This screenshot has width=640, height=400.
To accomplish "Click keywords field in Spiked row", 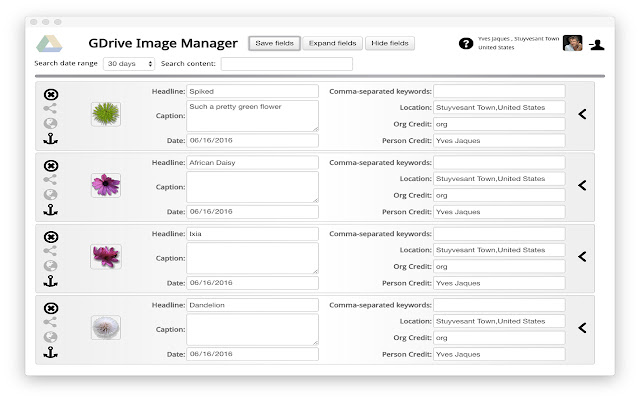I will (x=499, y=91).
